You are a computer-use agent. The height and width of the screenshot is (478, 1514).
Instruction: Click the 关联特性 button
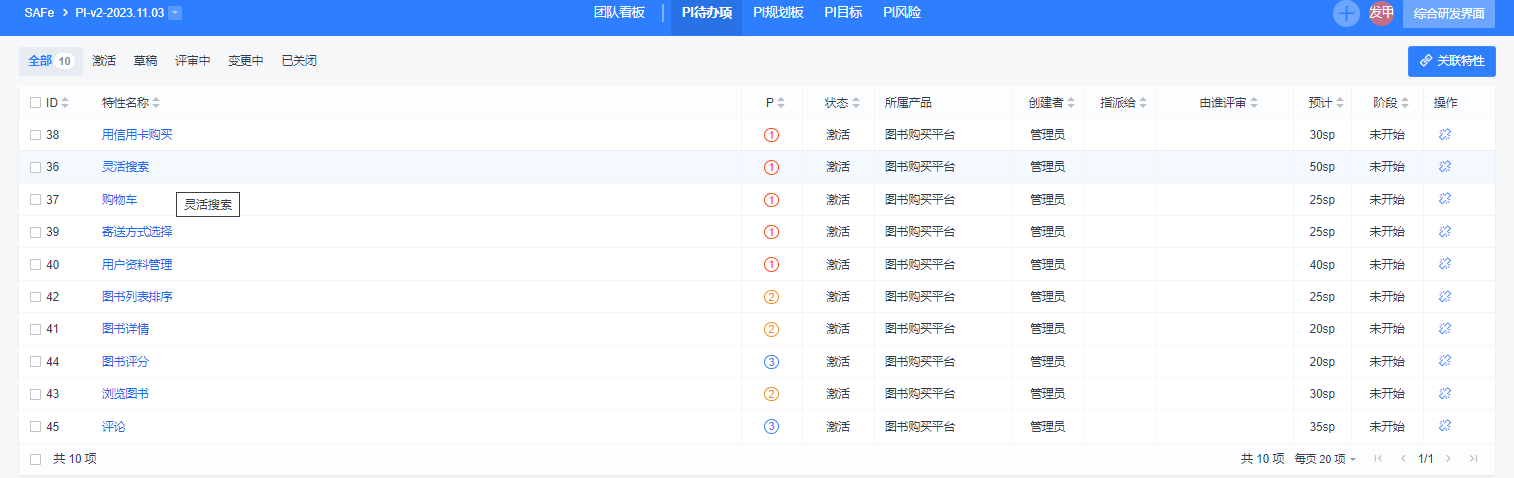(1452, 61)
